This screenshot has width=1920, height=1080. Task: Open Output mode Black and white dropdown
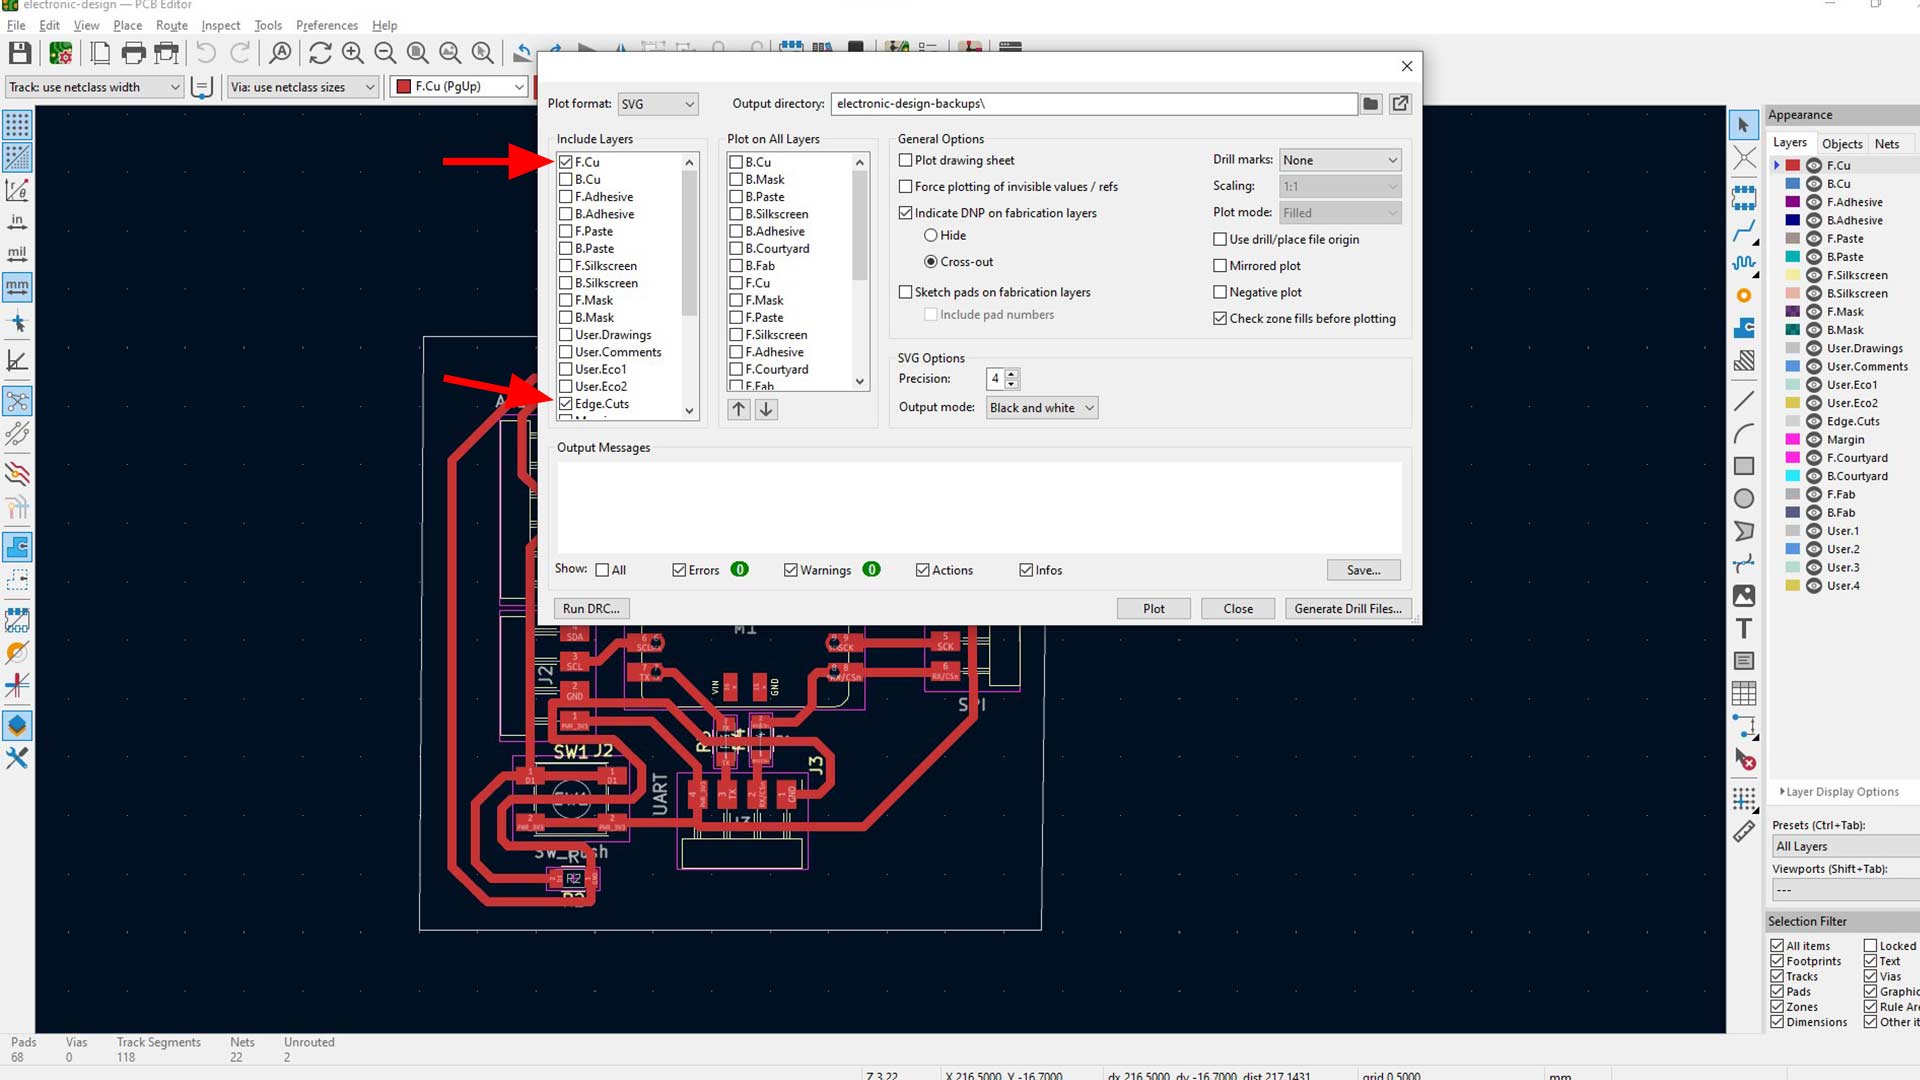pyautogui.click(x=1042, y=408)
